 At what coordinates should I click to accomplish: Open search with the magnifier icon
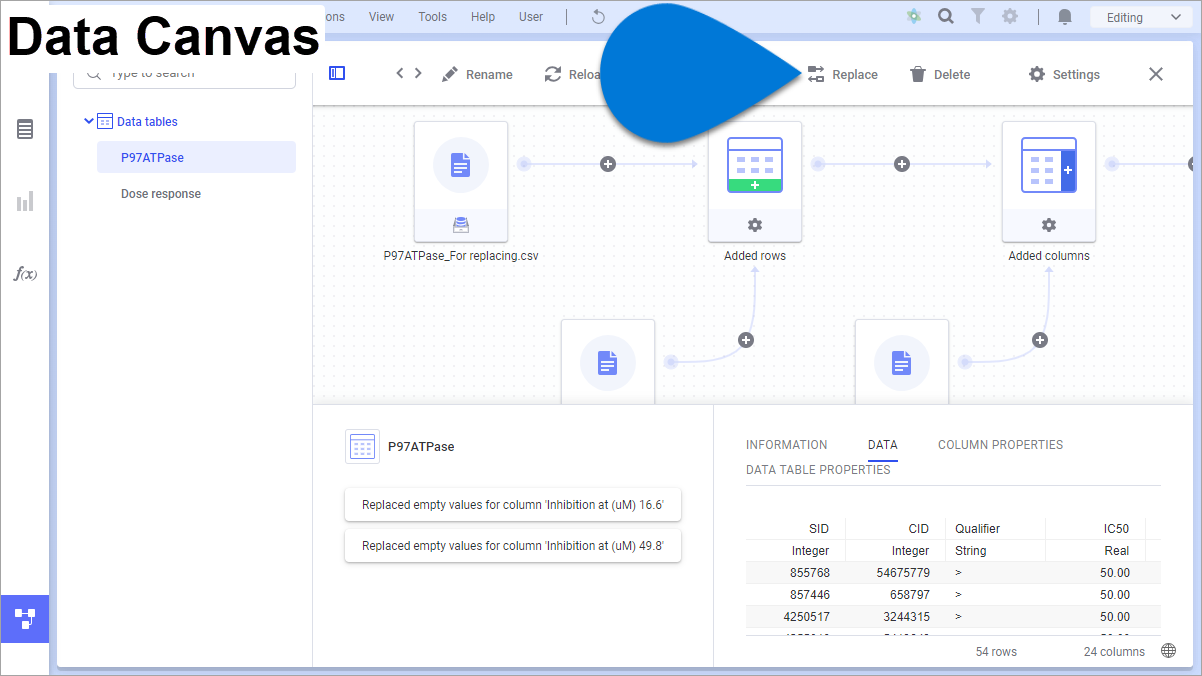pyautogui.click(x=945, y=16)
